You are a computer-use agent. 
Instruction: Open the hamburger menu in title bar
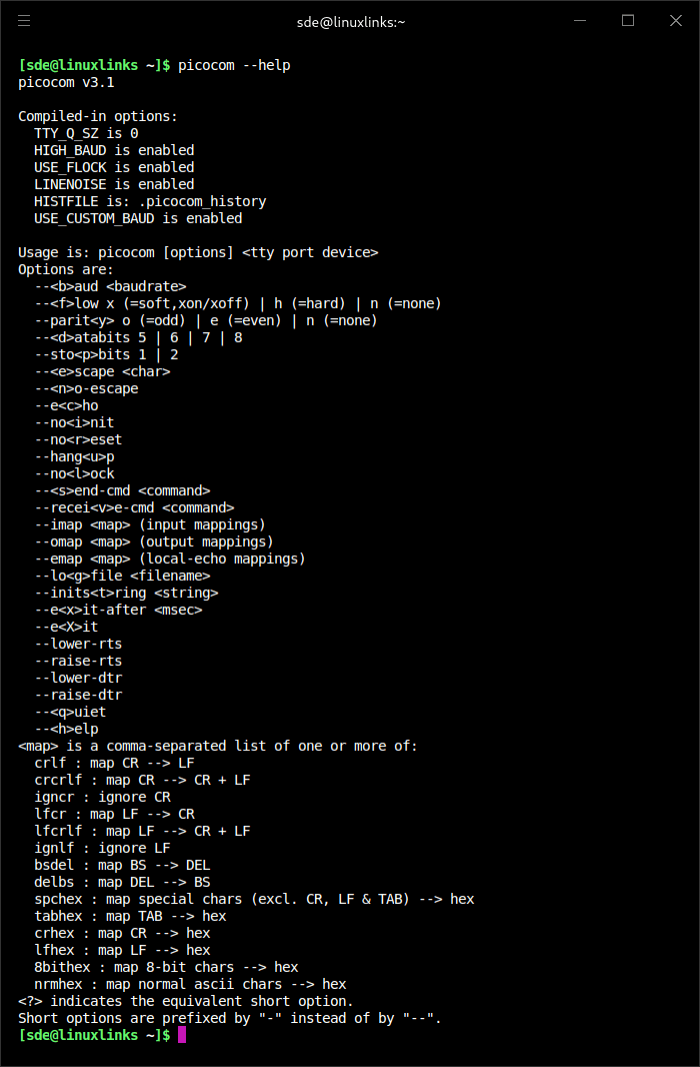point(24,20)
